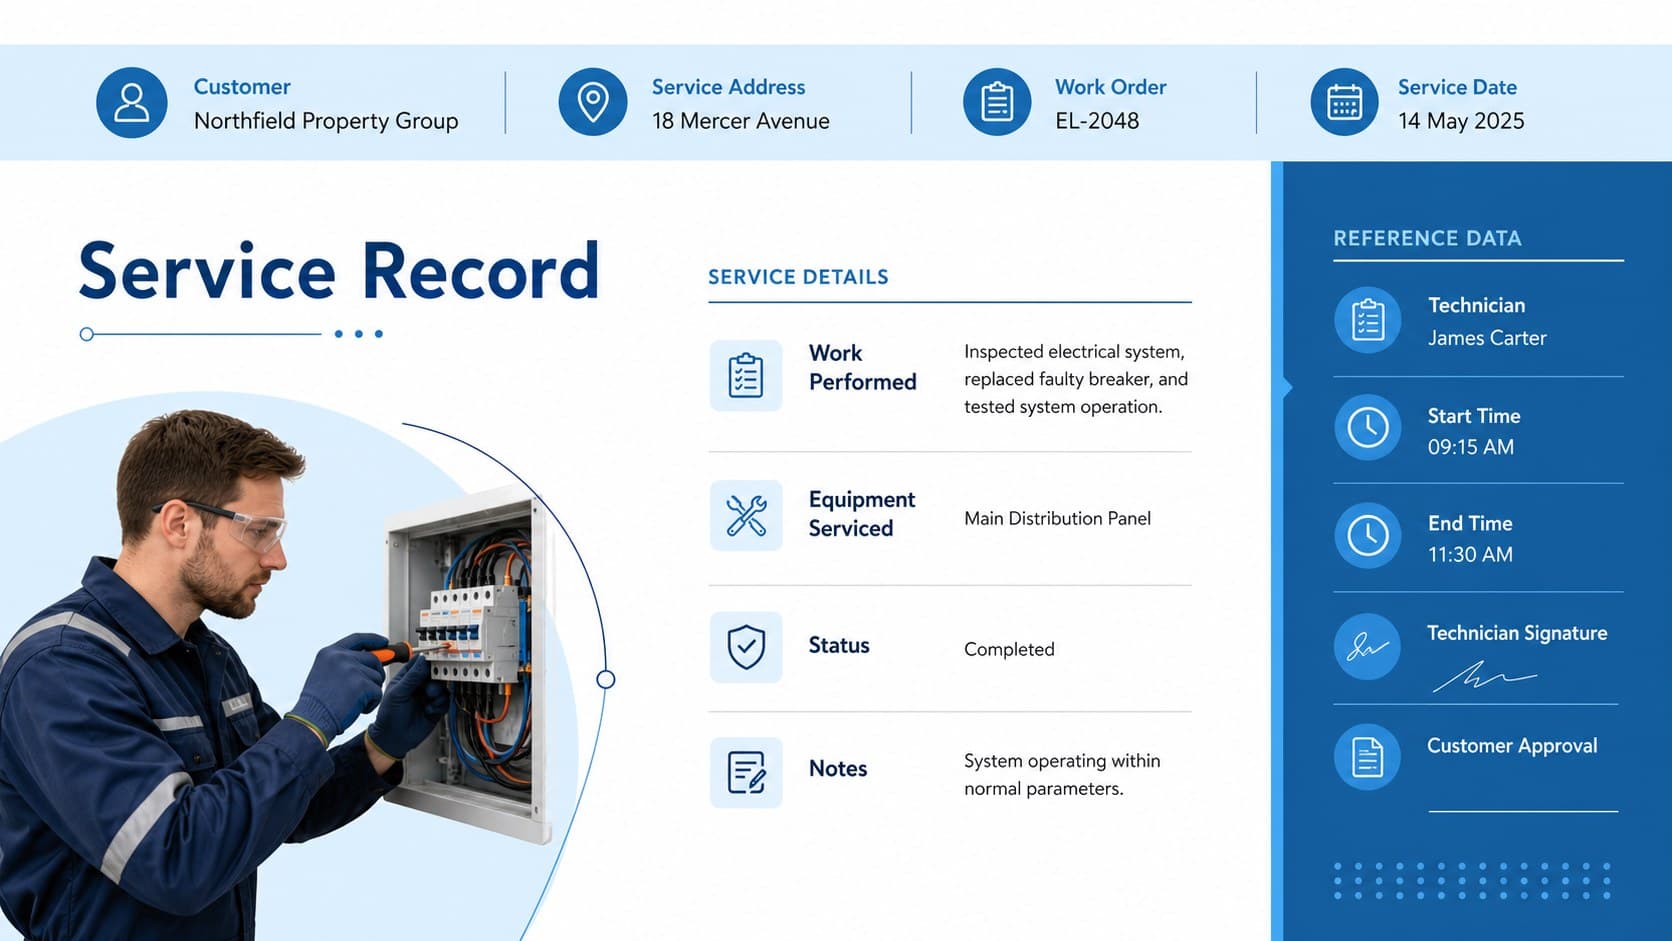This screenshot has height=941, width=1672.
Task: Click the Service Date calendar icon
Action: (1344, 103)
